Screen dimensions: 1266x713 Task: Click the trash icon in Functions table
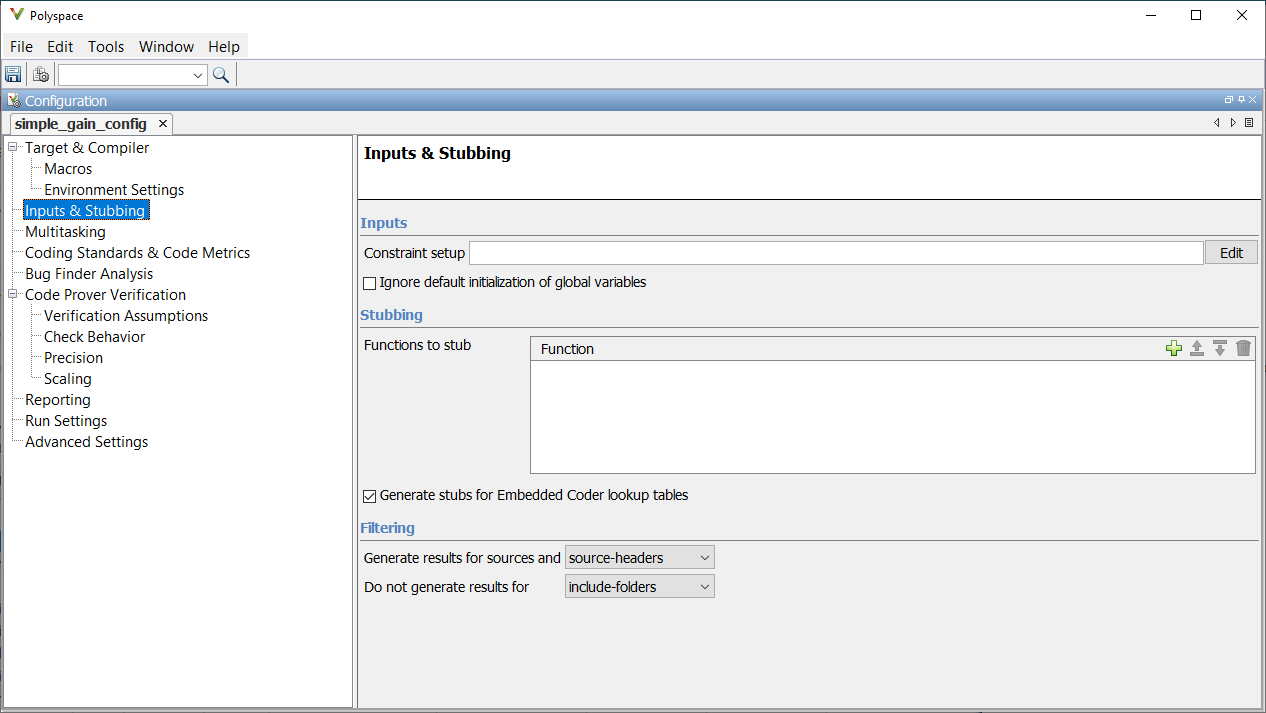(1243, 348)
